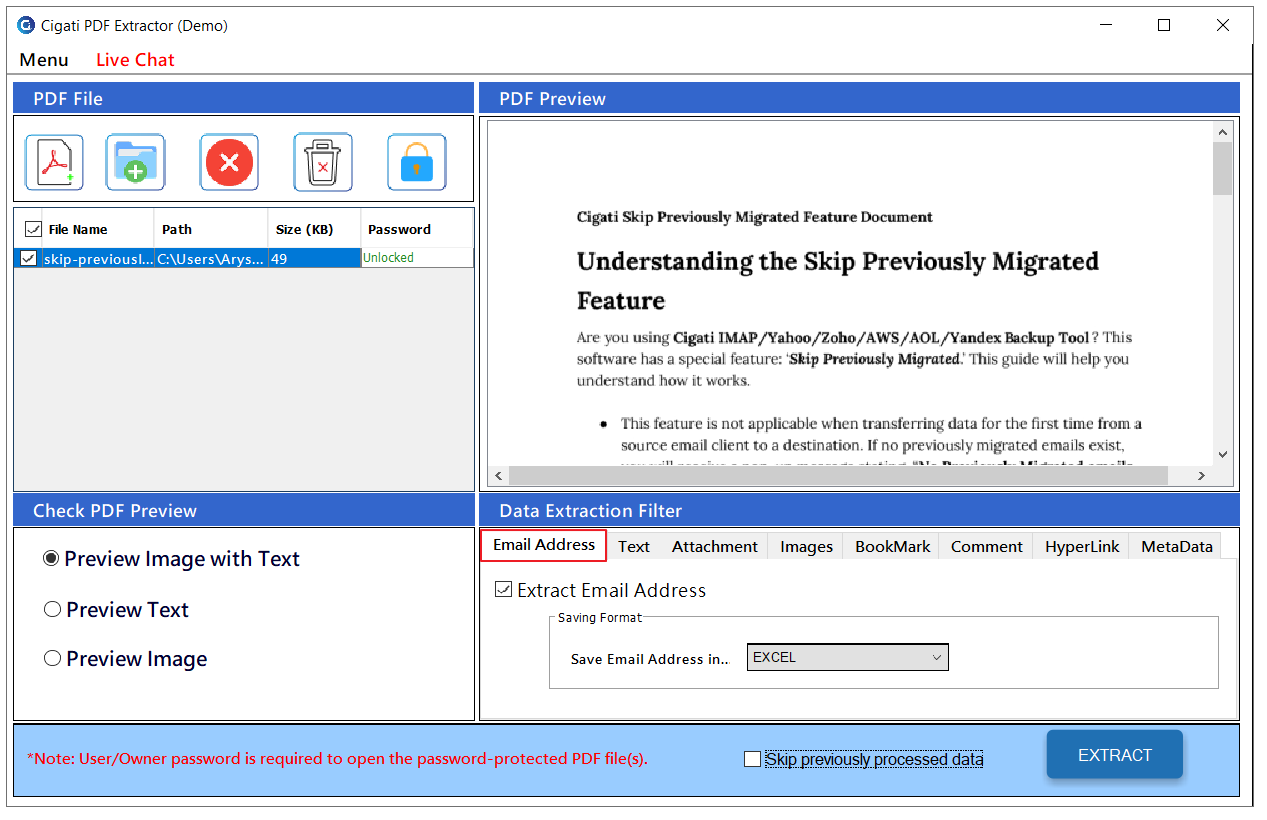Switch to the Email Address tab
This screenshot has width=1267, height=820.
pos(544,545)
